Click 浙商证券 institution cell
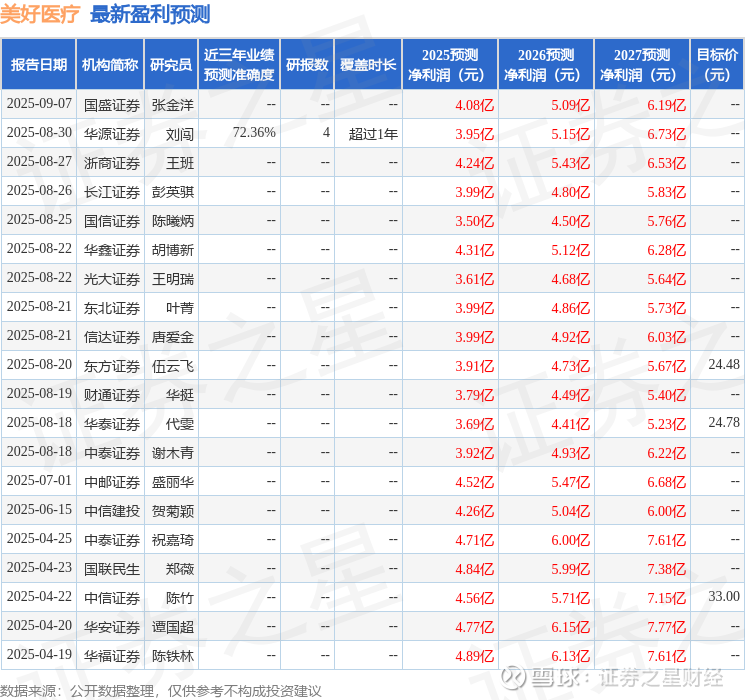The width and height of the screenshot is (745, 700). tap(112, 163)
